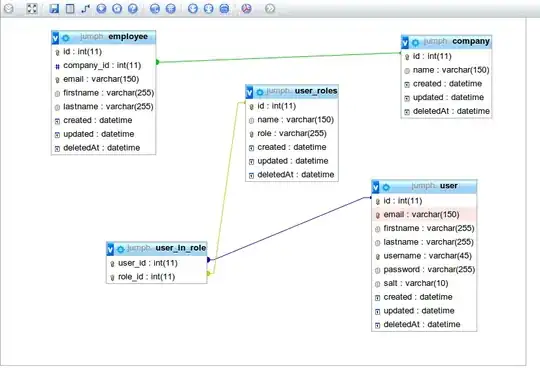Select role_id field in user_in_role table

(157, 277)
